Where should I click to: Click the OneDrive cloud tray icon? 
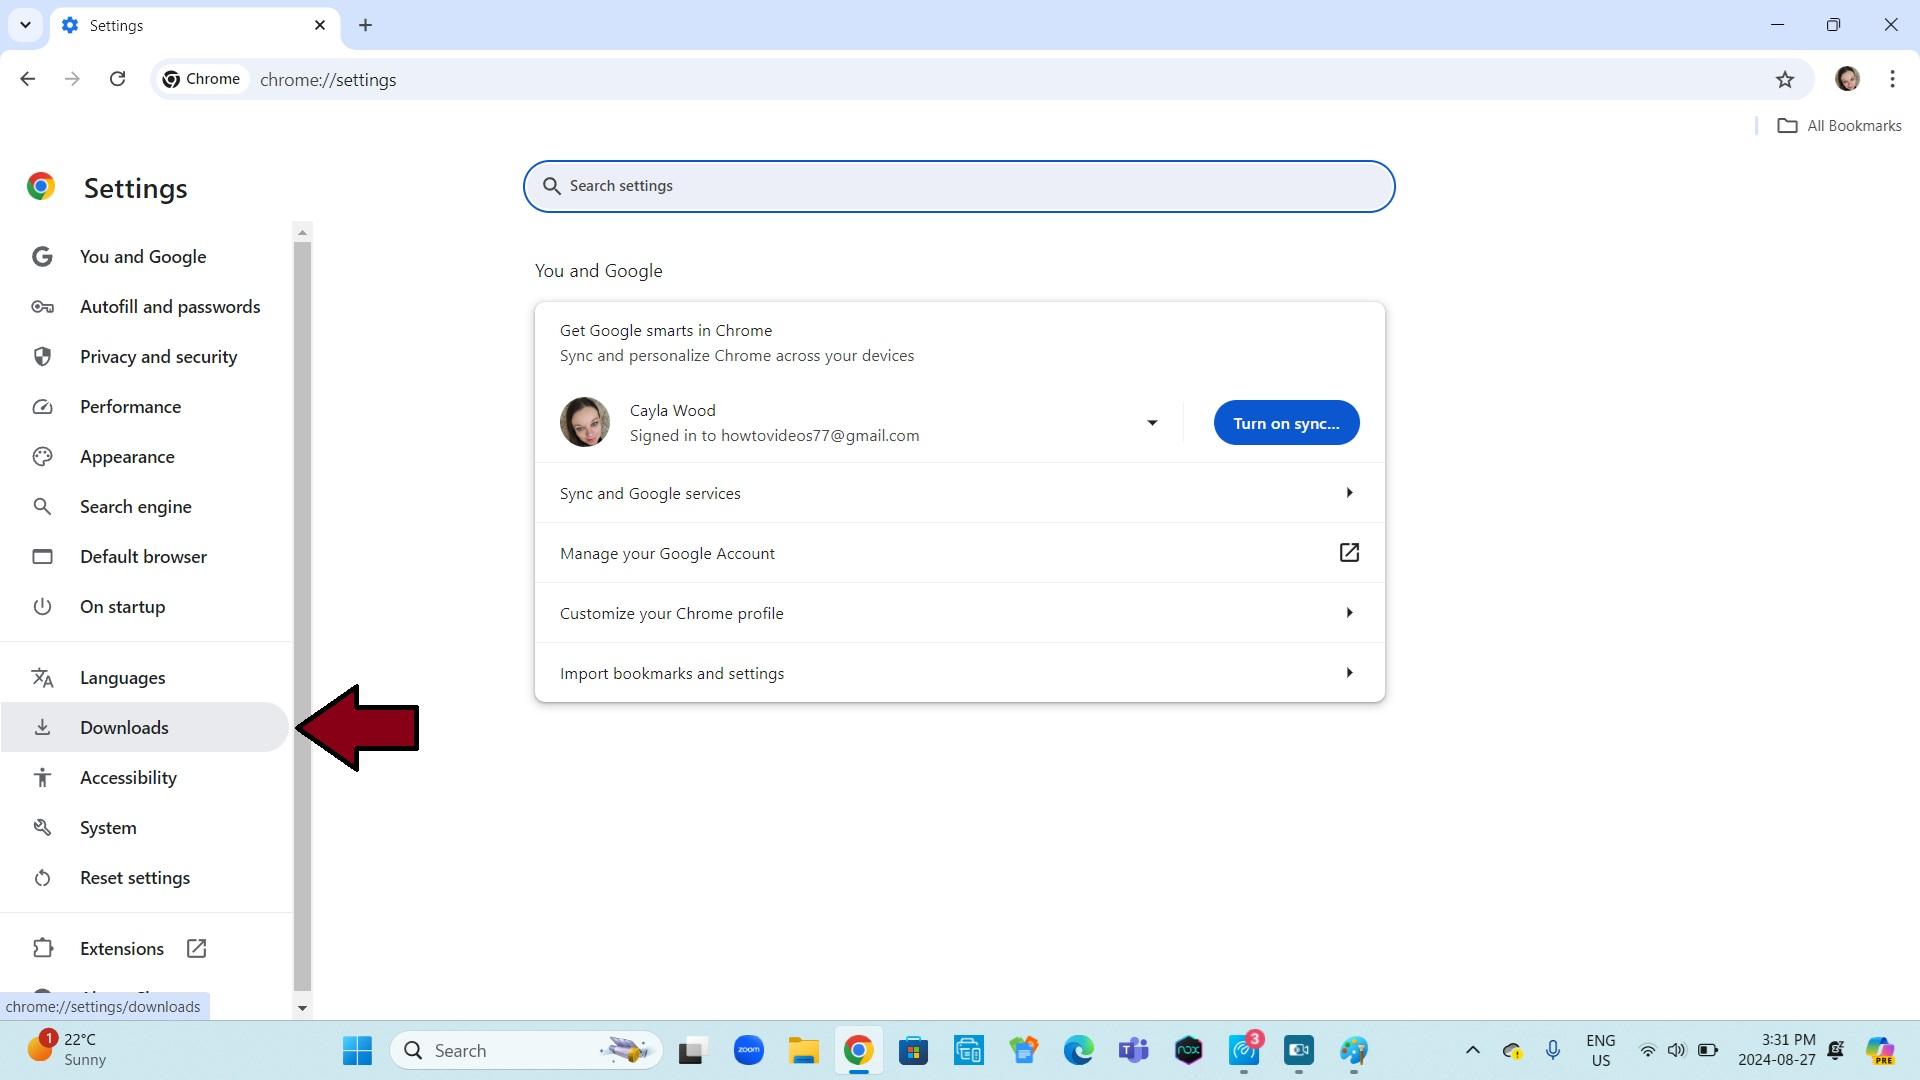point(1512,1050)
